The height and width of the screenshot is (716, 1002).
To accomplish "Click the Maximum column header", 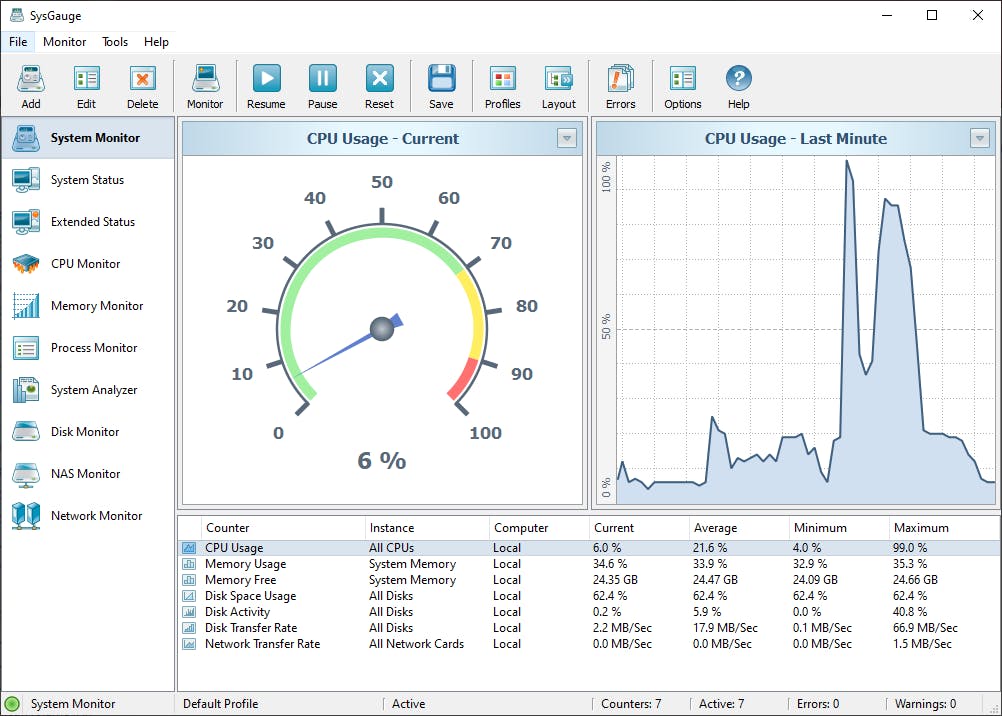I will tap(920, 528).
